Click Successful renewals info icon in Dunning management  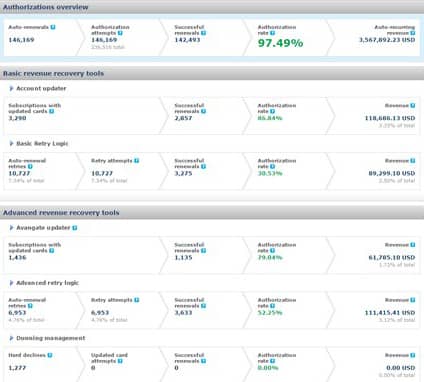[203, 361]
